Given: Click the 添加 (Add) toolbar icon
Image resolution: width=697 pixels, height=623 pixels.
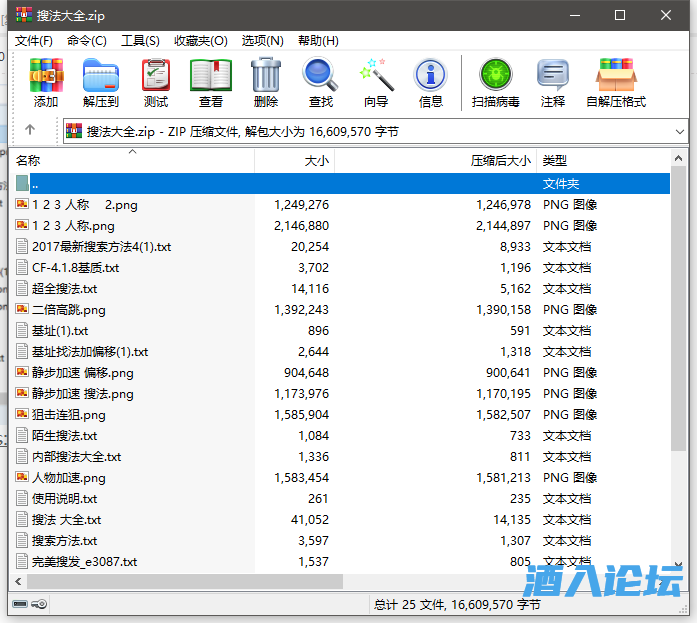Looking at the screenshot, I should pos(46,82).
